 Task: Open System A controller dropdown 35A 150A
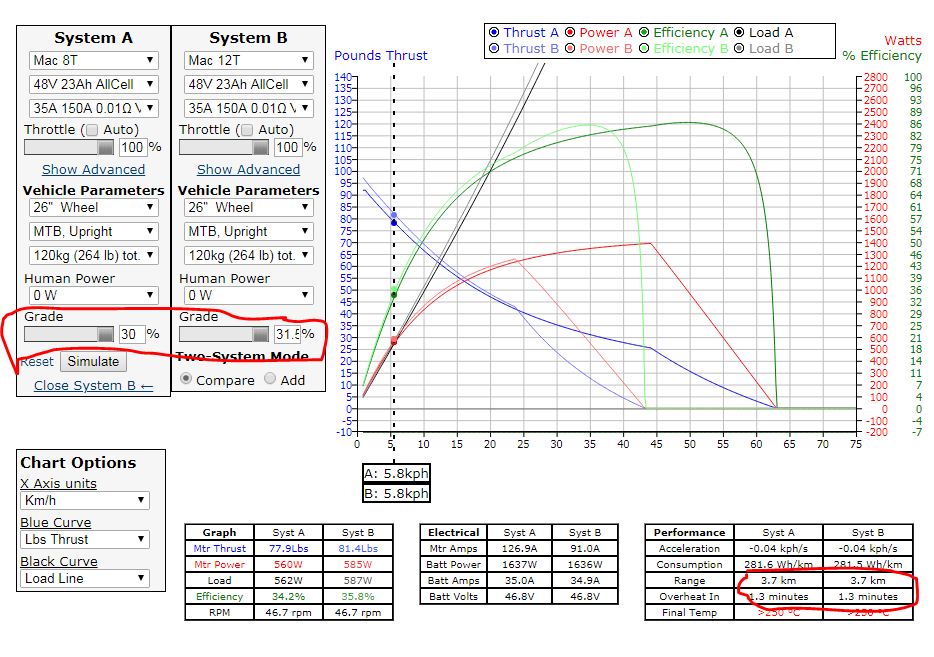(94, 108)
